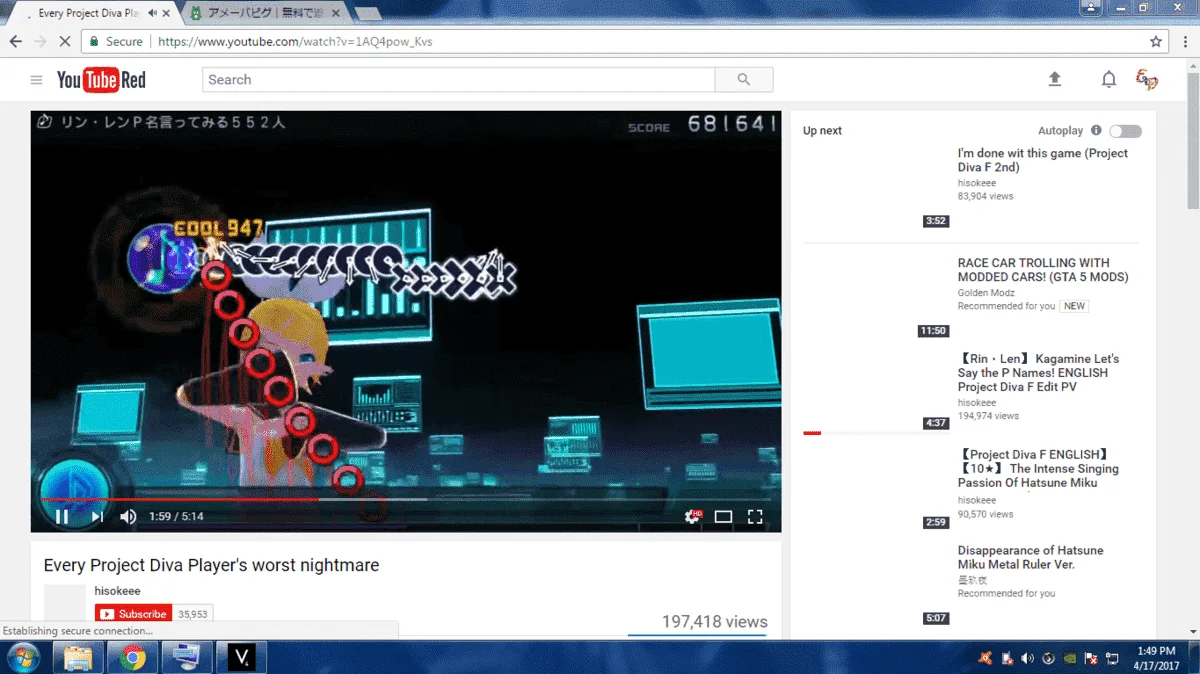This screenshot has width=1200, height=674.
Task: Open "Disappearance of Hatsune Miku Metal Ruler" video
Action: pos(1031,558)
